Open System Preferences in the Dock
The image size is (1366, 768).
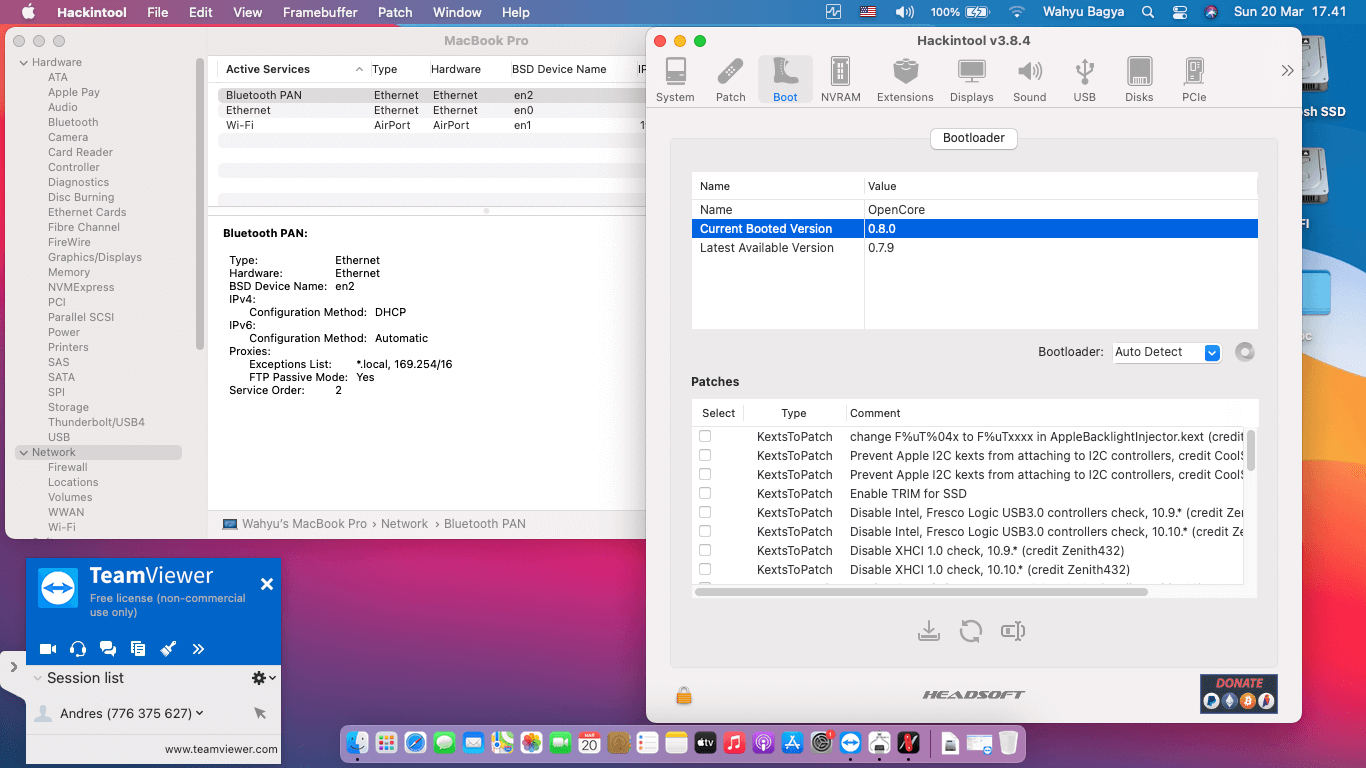[822, 743]
